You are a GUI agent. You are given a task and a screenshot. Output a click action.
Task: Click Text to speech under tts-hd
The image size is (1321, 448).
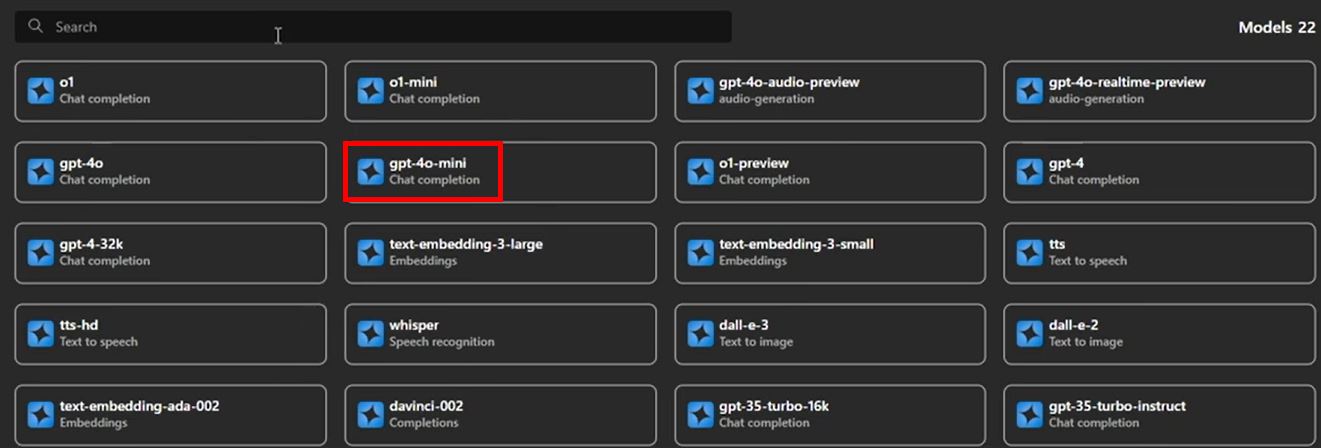98,342
